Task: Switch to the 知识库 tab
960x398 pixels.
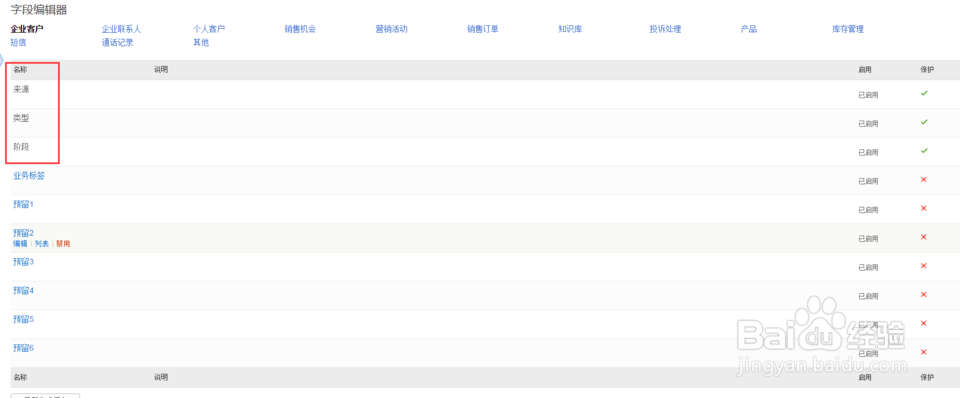Action: (x=570, y=29)
